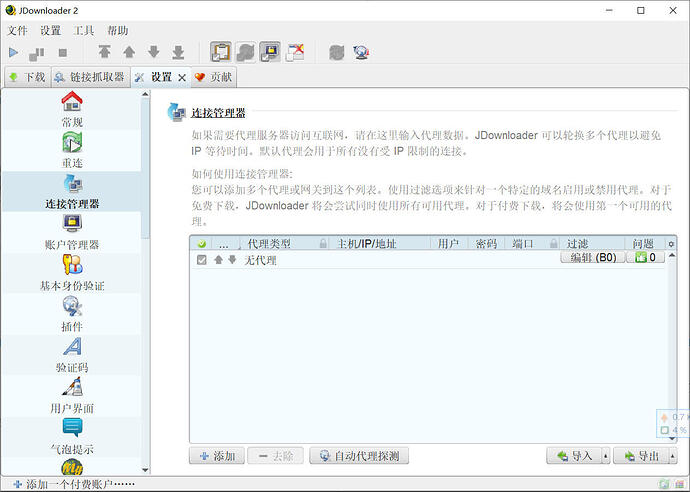Image resolution: width=690 pixels, height=492 pixels.
Task: Open 基本身份验证 settings section
Action: click(x=72, y=273)
